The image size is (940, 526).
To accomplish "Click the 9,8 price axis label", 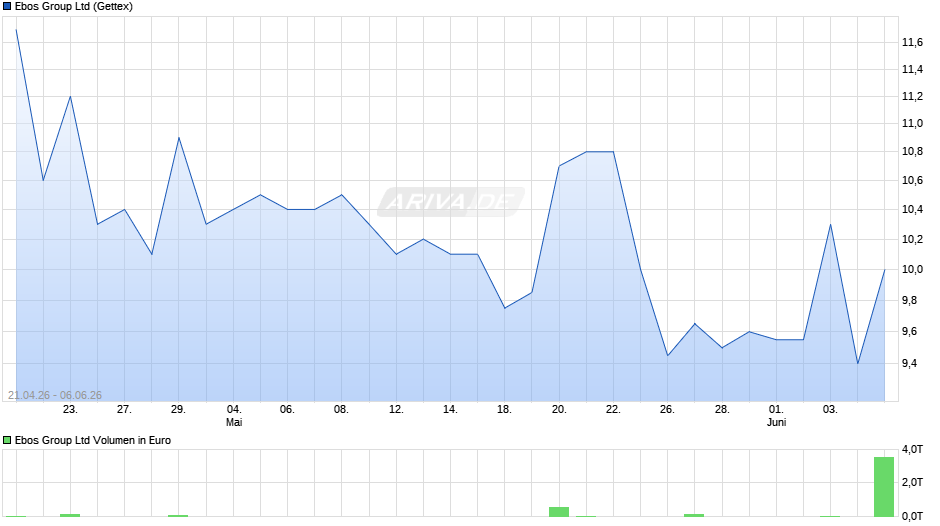I will [909, 300].
